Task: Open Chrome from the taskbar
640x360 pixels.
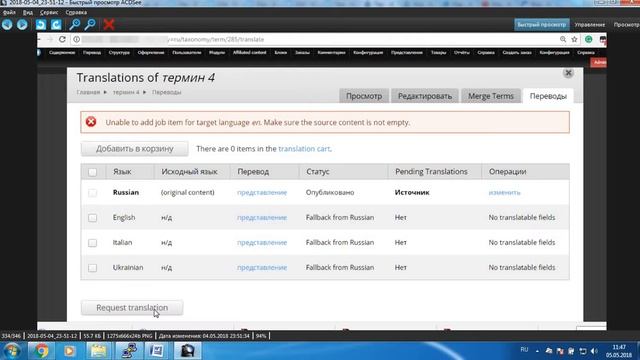Action: pos(41,351)
